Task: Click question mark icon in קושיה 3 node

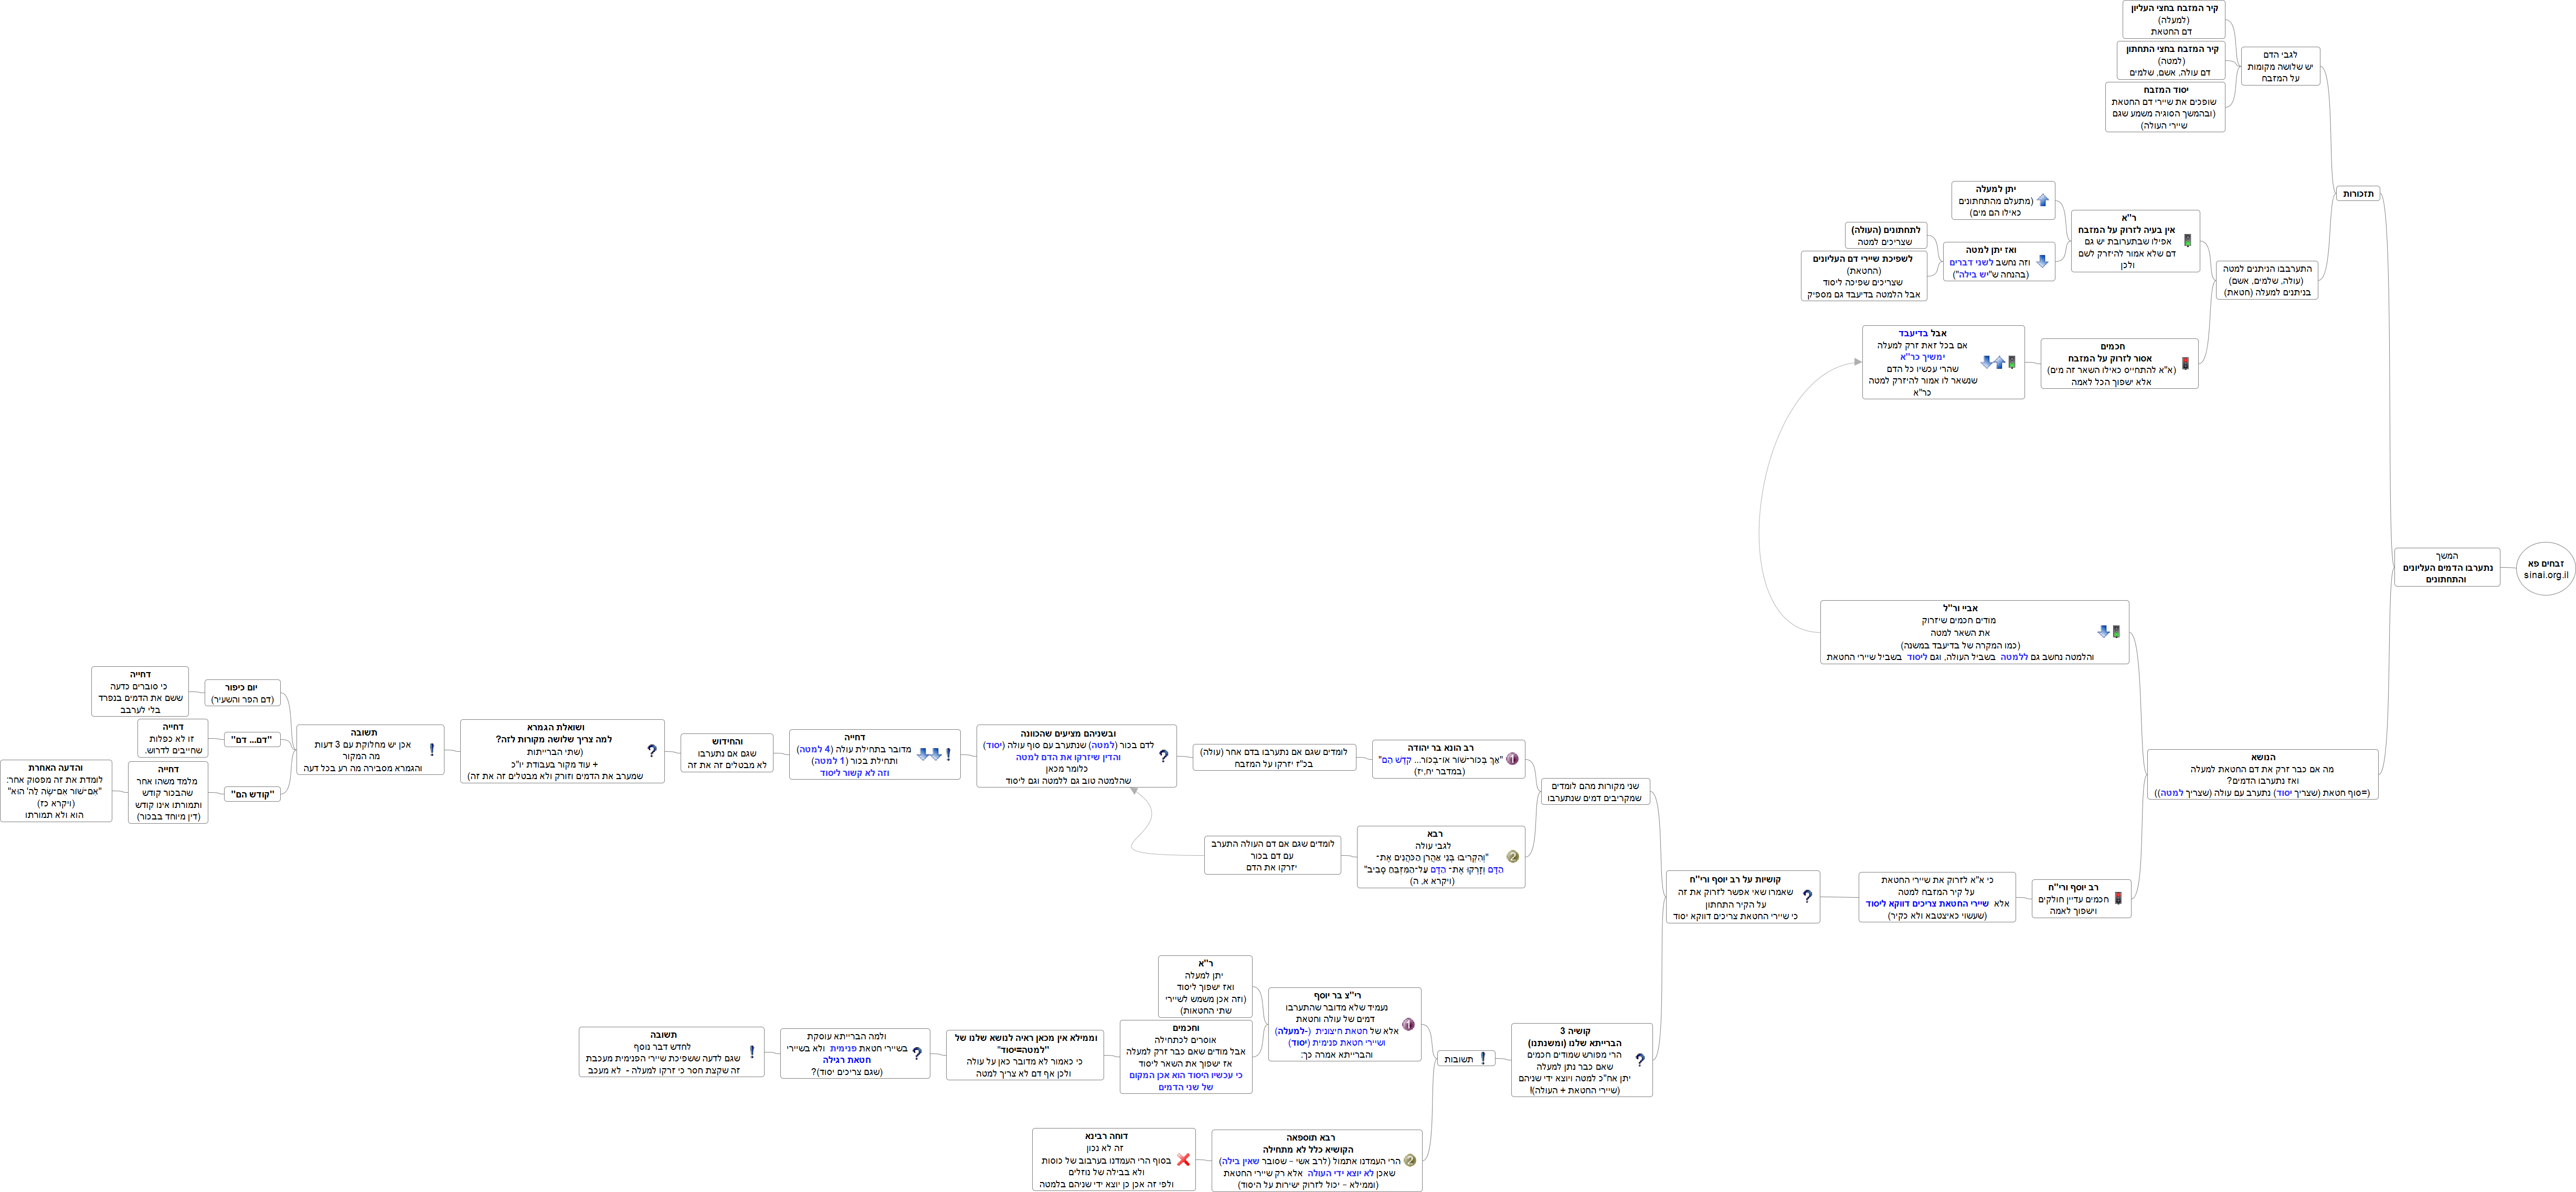Action: 1639,1060
